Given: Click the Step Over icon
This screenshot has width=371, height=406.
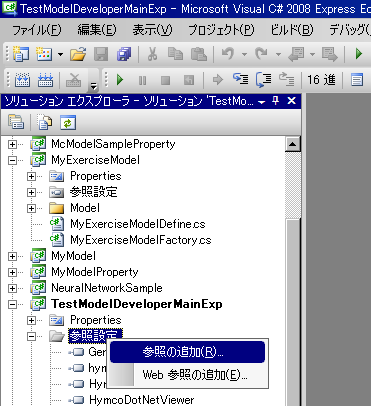Looking at the screenshot, I should click(263, 80).
